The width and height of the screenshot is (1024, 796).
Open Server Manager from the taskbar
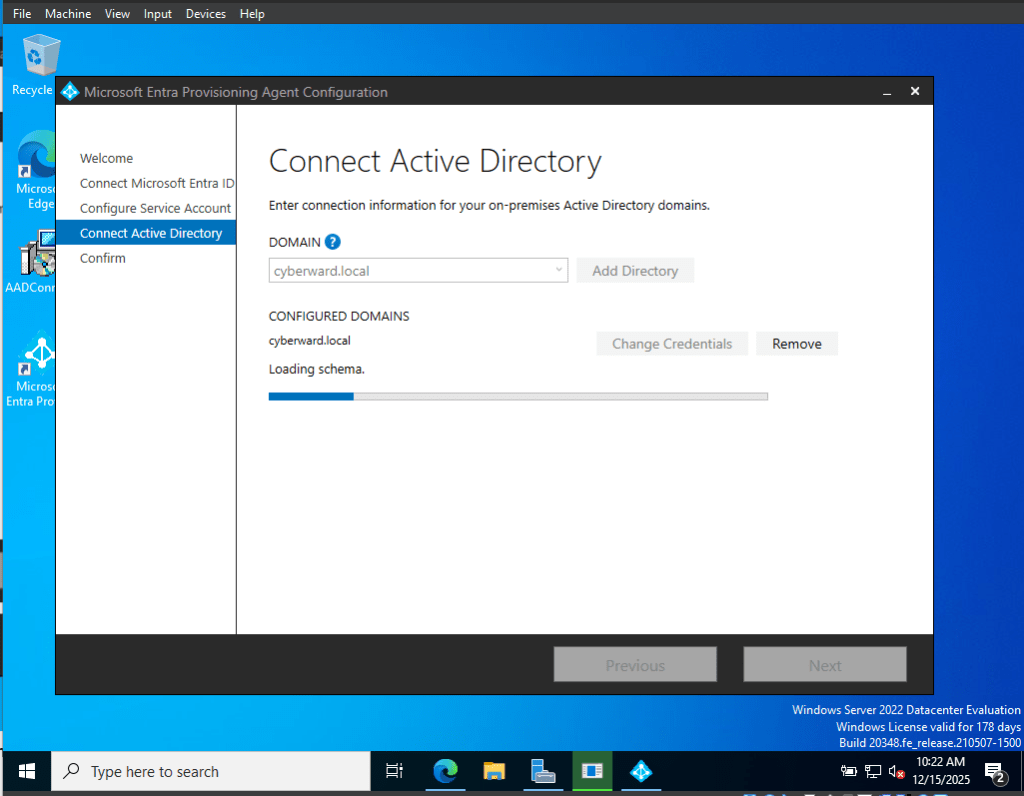(x=543, y=771)
